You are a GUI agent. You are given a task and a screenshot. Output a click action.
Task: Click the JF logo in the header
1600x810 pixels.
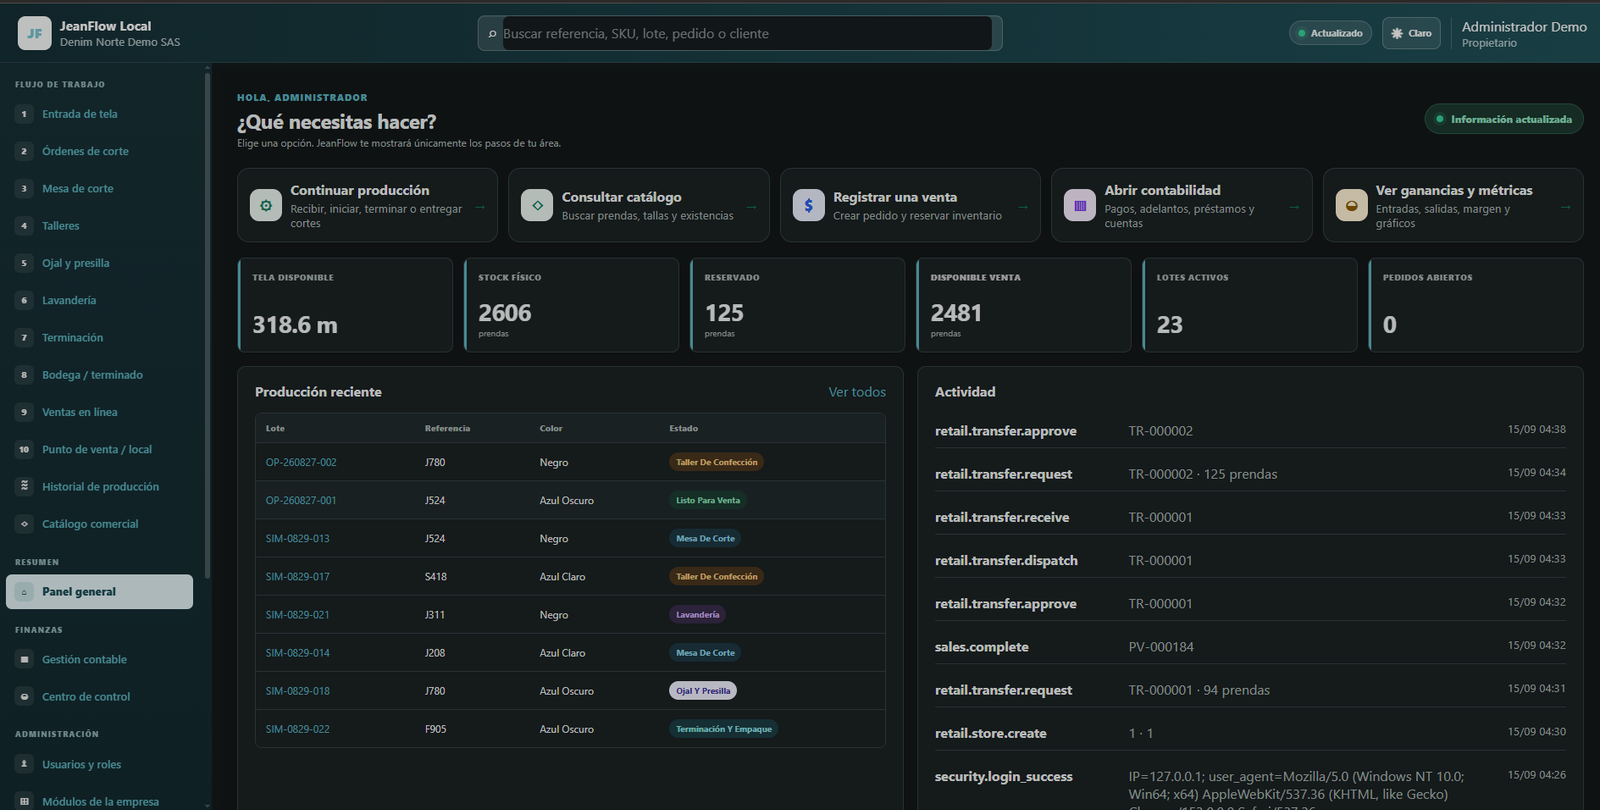[x=35, y=33]
